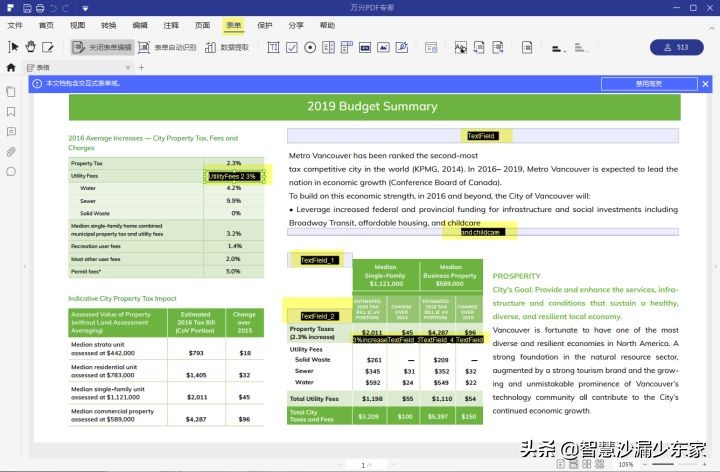Select the signature field form tool
720x472 pixels.
pos(402,47)
